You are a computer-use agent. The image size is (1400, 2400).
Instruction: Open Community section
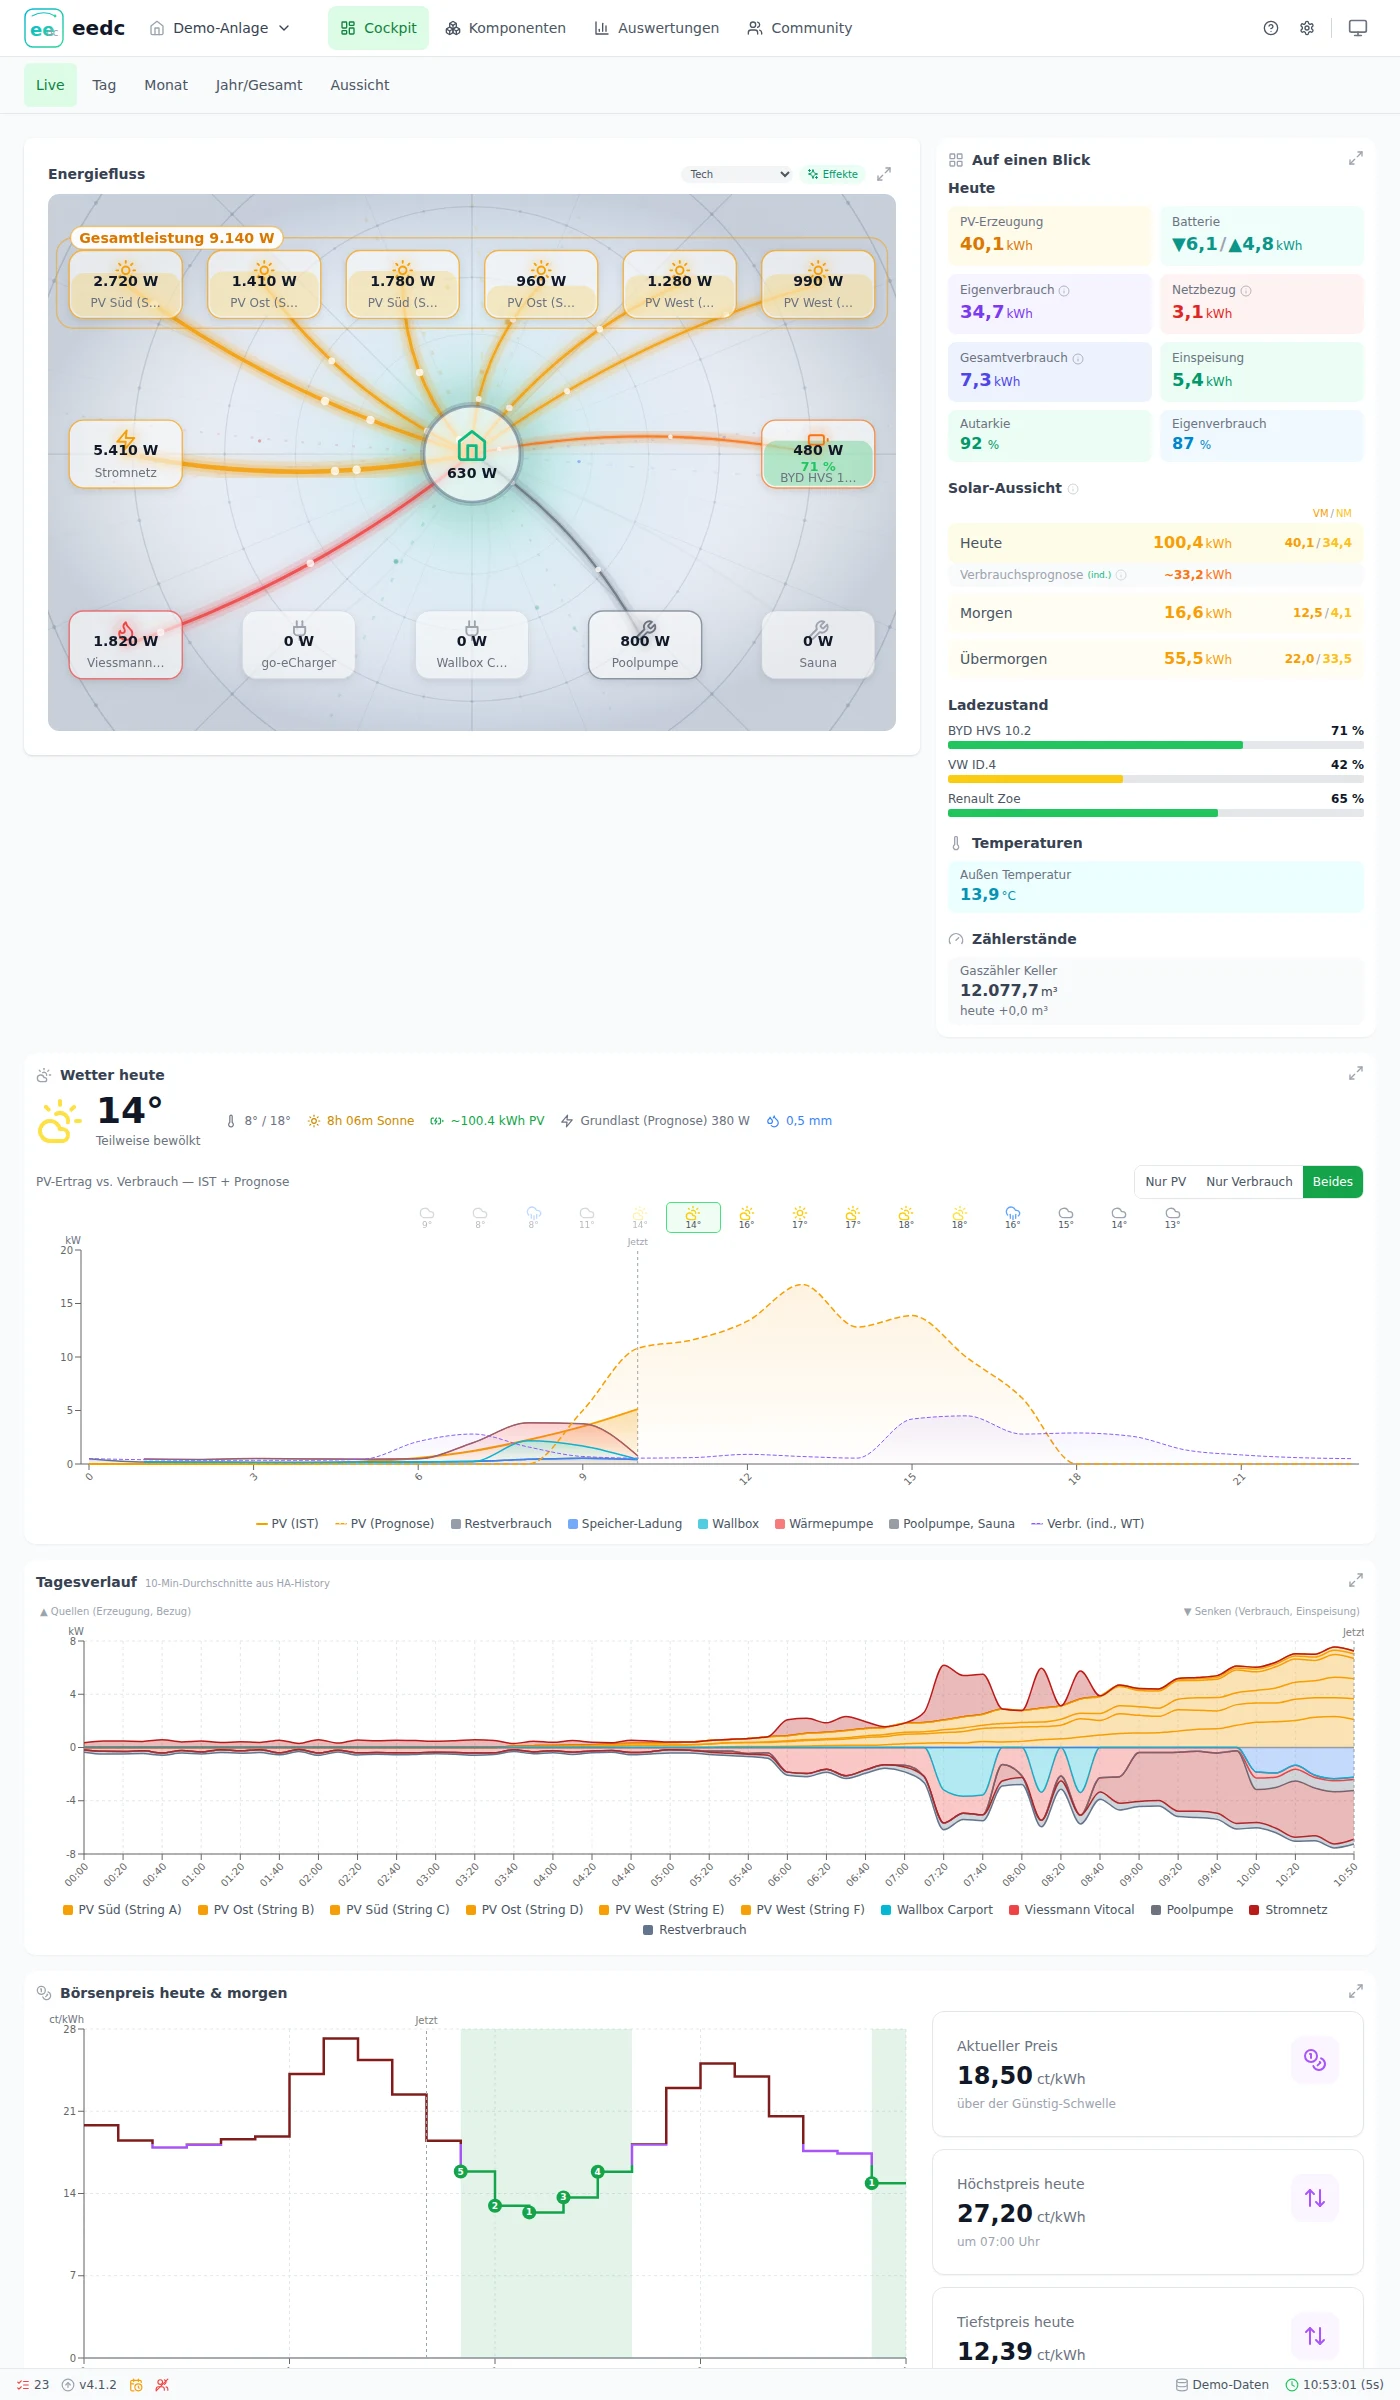pyautogui.click(x=799, y=28)
